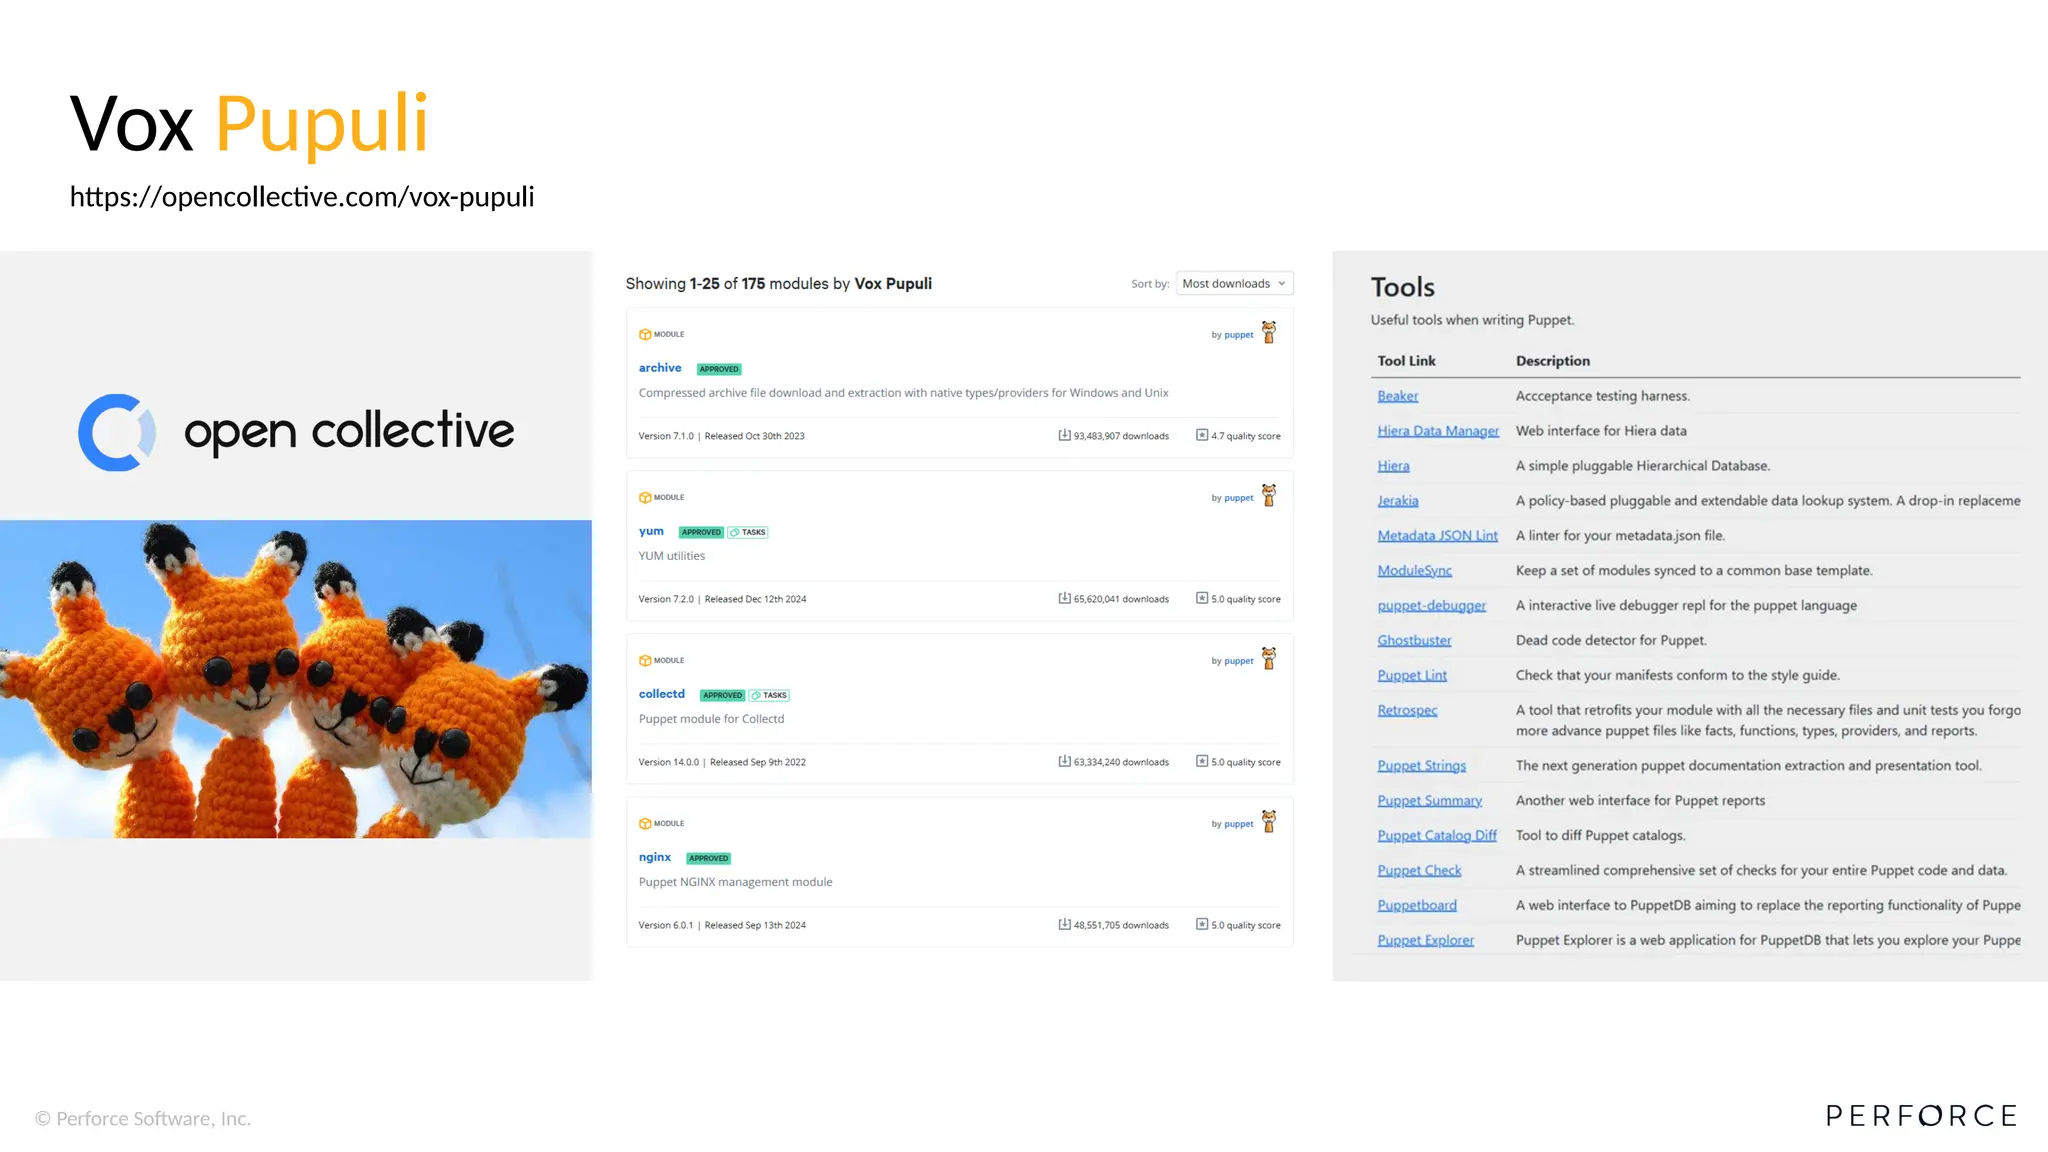Screen dimensions: 2048x1152
Task: Click '4.7 quality score' on archive card
Action: click(1245, 436)
